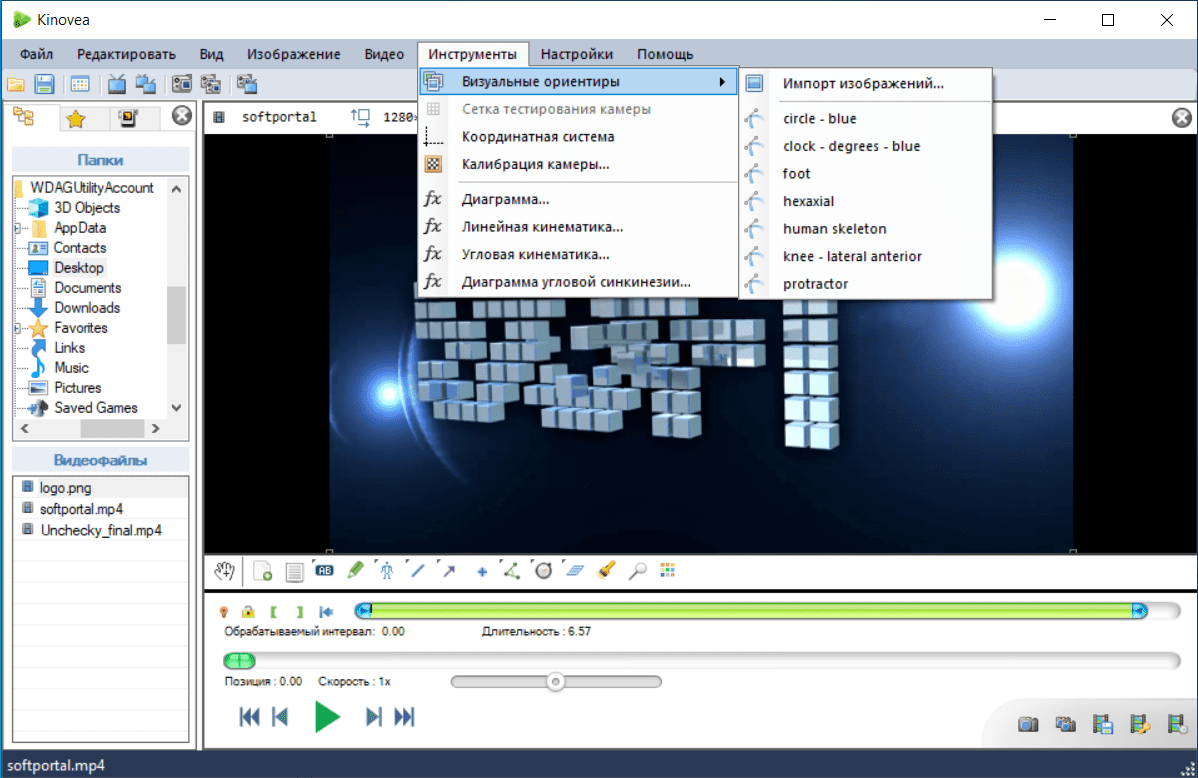Select the perspective grid tool
This screenshot has width=1198, height=778.
(x=575, y=570)
